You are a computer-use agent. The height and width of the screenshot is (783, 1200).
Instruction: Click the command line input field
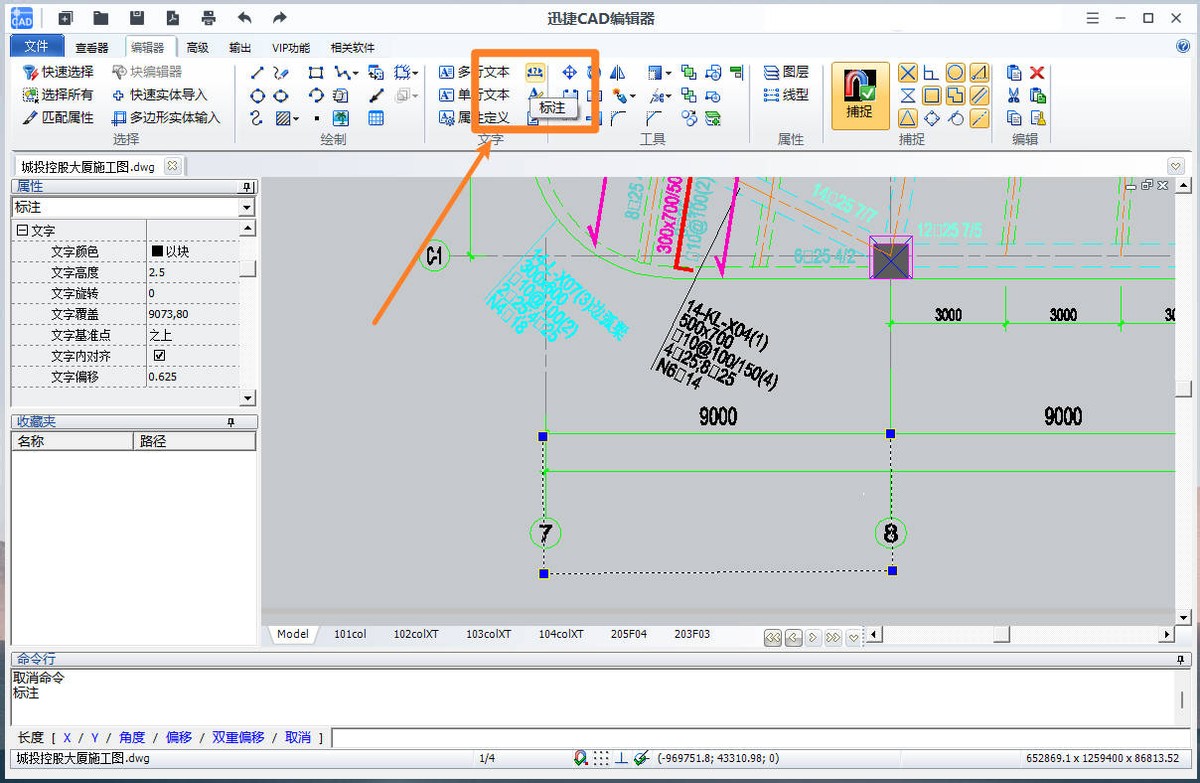coord(760,738)
